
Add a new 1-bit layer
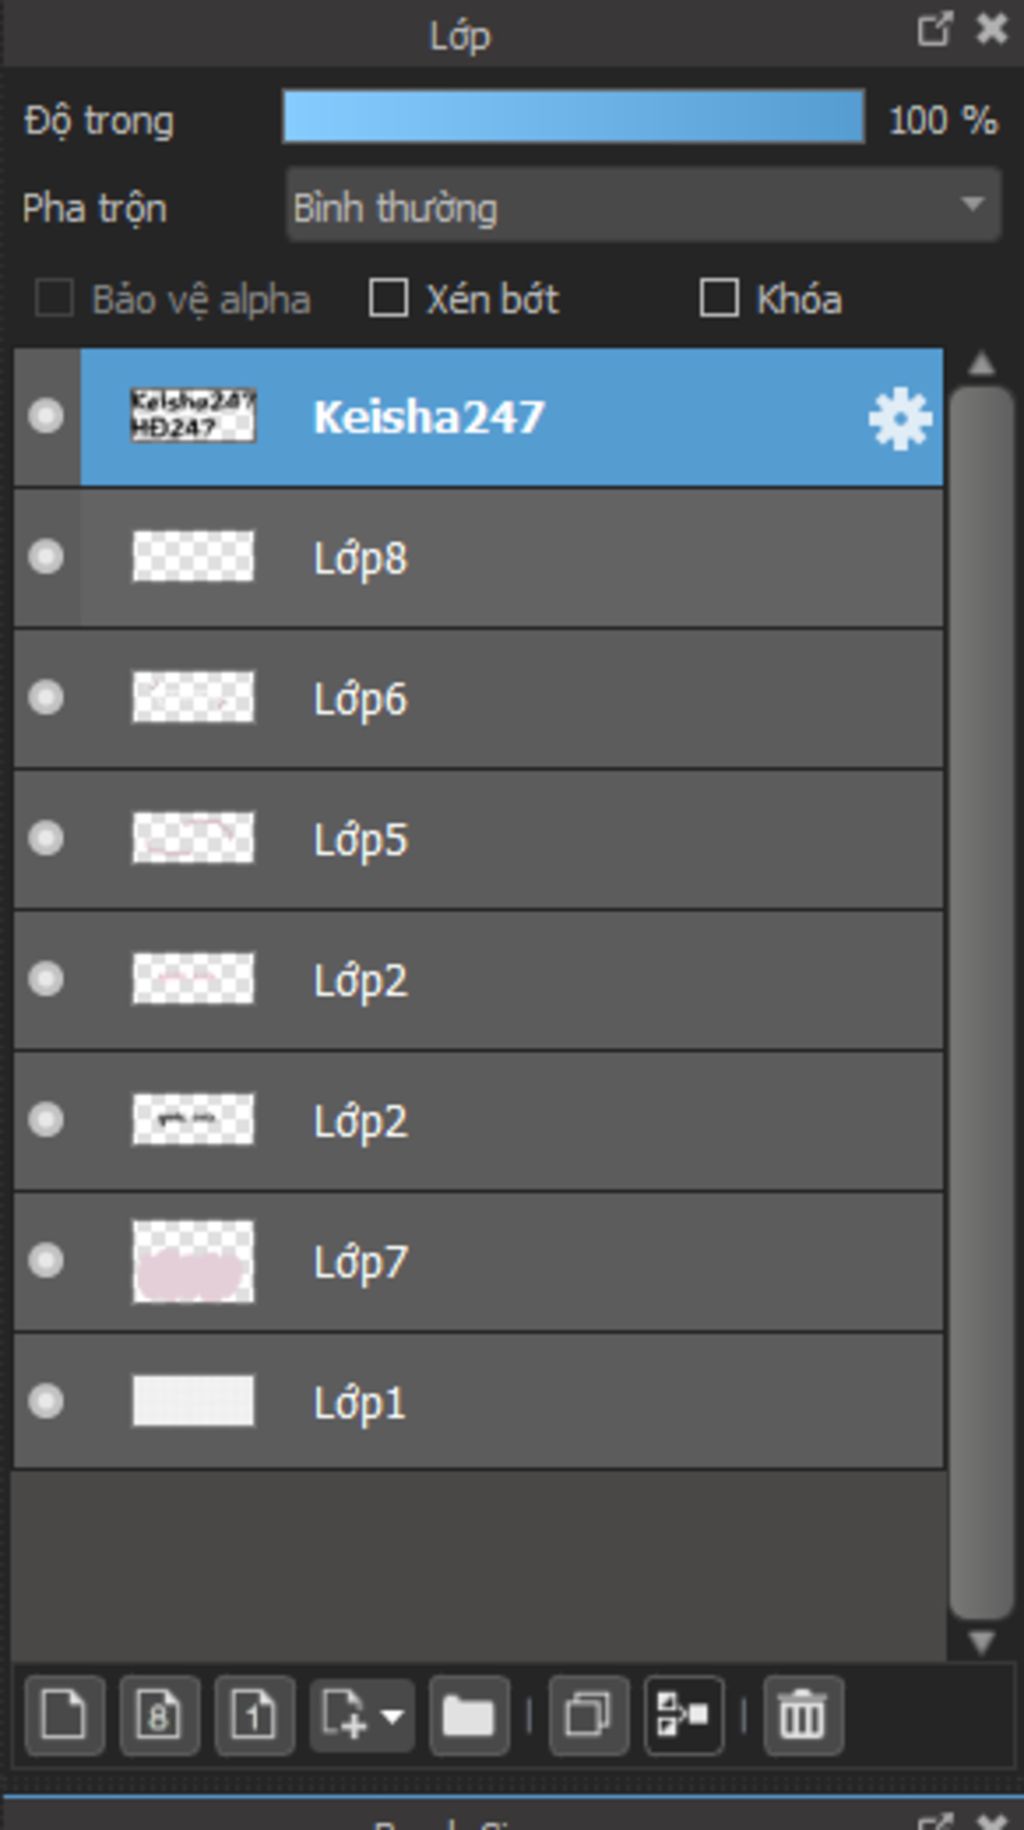click(x=254, y=1716)
